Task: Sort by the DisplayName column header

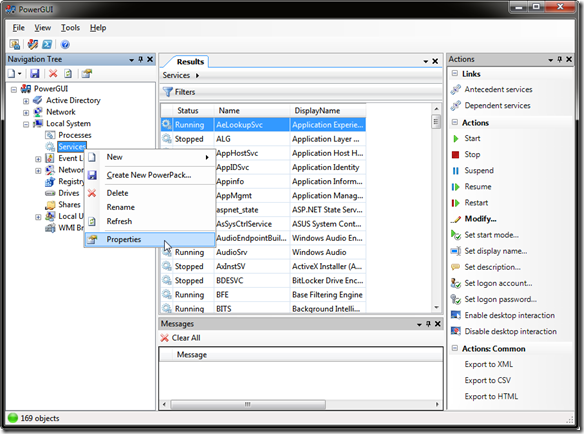Action: point(317,111)
